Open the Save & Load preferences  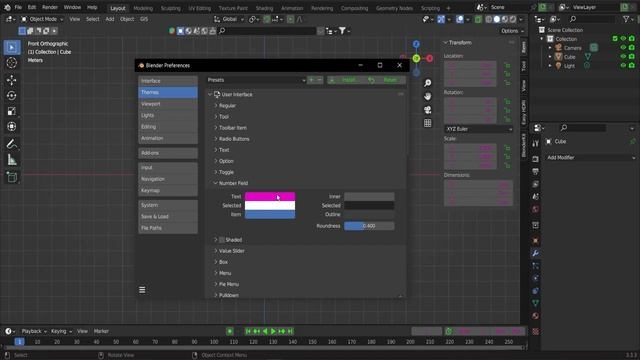[x=168, y=217]
